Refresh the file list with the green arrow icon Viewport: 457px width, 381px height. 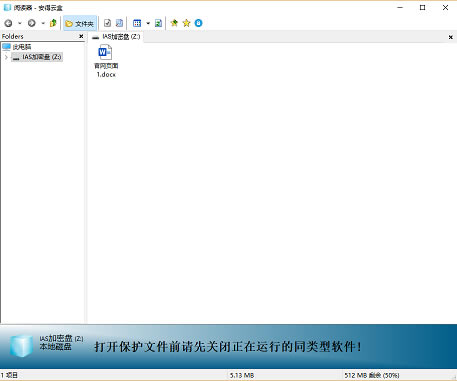158,23
